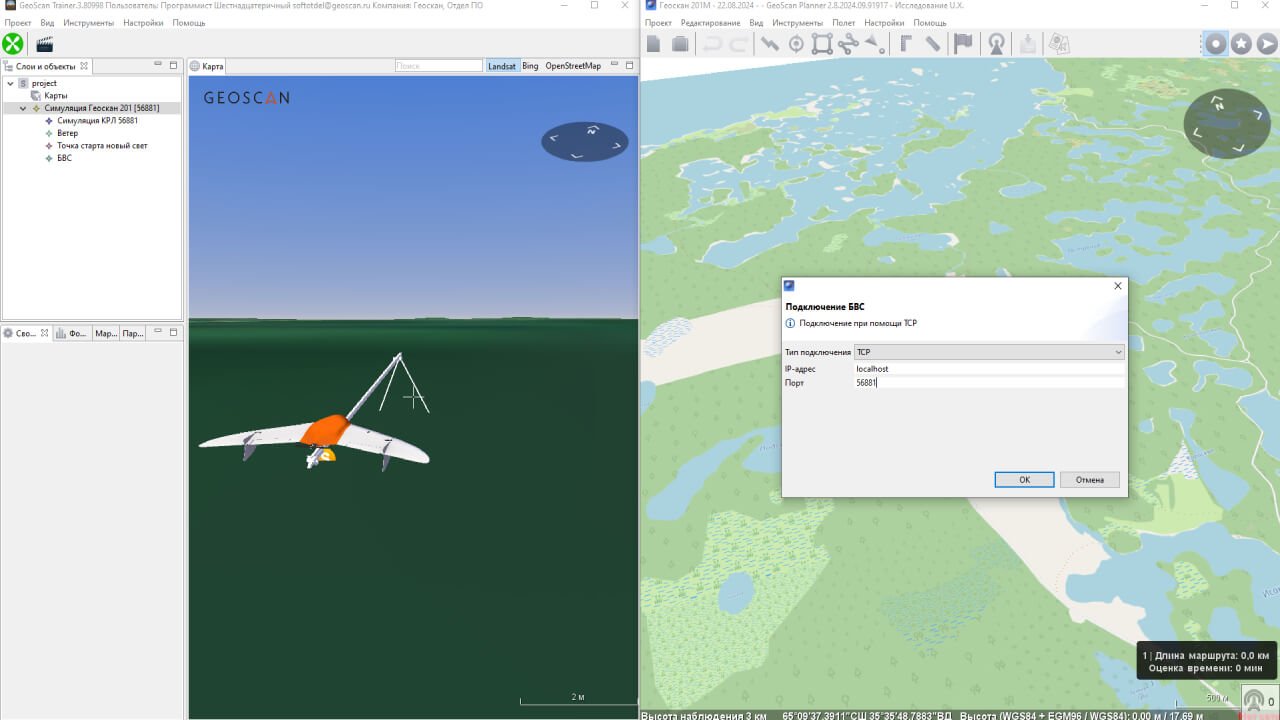Select the polyline route tool in Planner

point(770,43)
